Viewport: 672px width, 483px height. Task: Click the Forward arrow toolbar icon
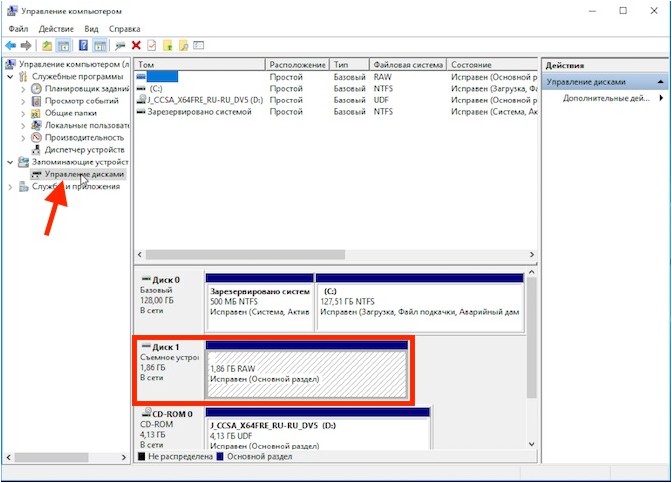click(26, 45)
